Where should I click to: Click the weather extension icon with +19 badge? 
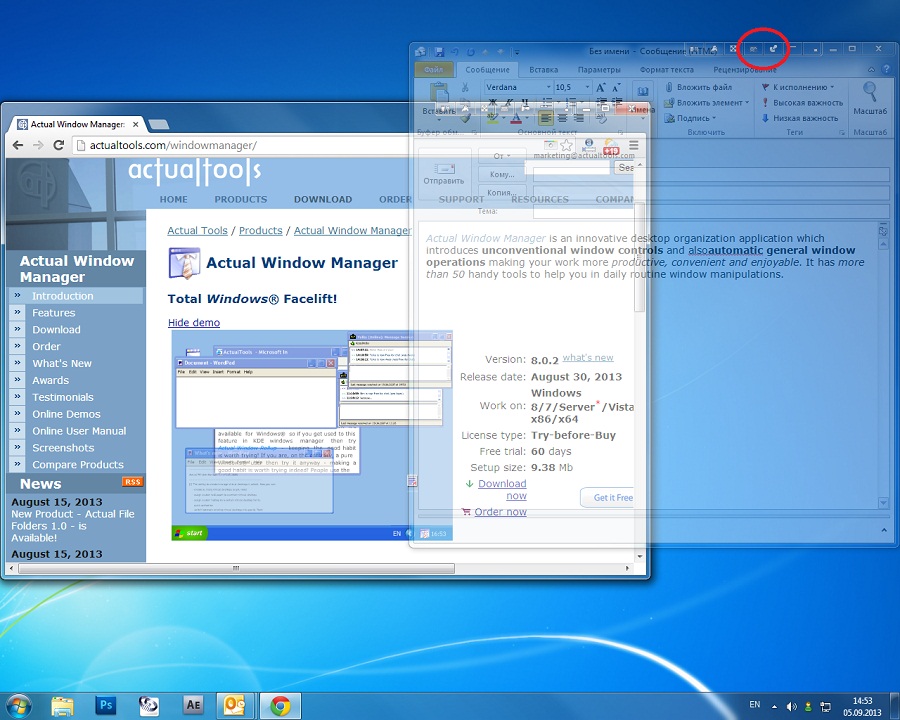611,146
